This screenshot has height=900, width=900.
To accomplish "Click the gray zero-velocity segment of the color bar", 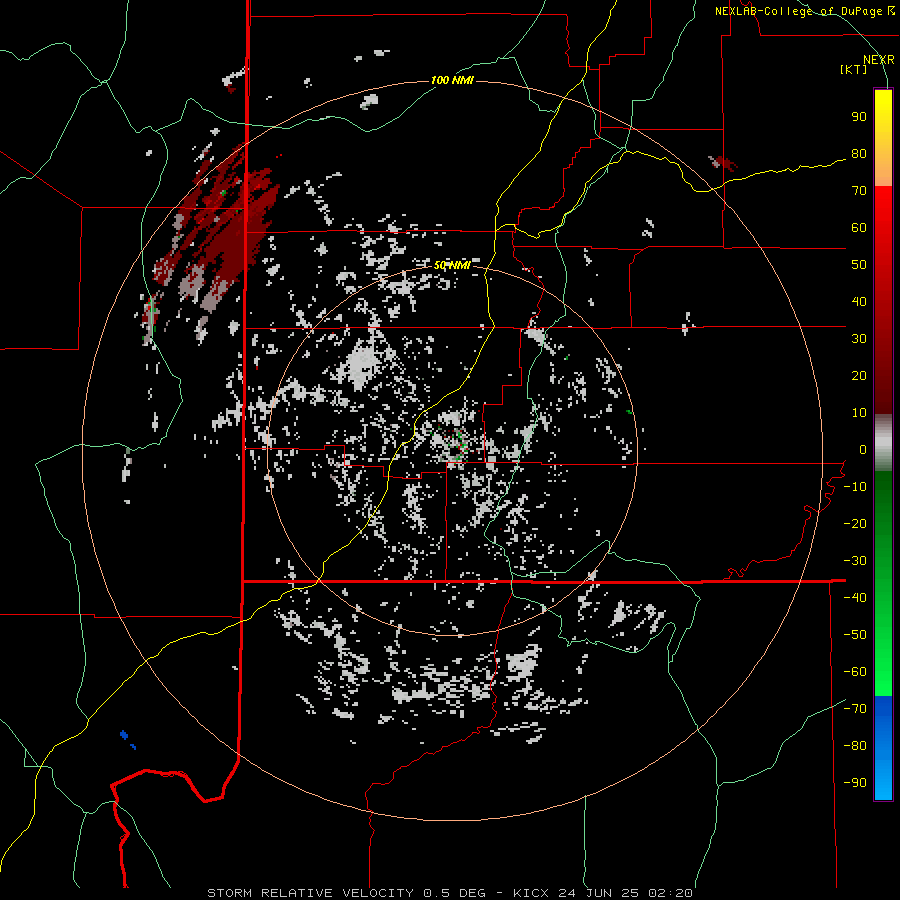I will point(883,443).
